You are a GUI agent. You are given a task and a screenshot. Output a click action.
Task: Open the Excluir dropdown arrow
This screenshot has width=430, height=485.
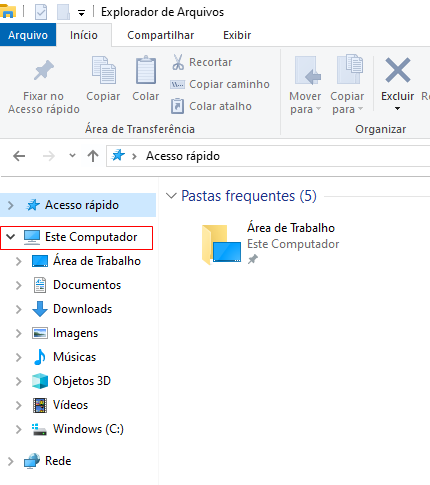(x=397, y=109)
